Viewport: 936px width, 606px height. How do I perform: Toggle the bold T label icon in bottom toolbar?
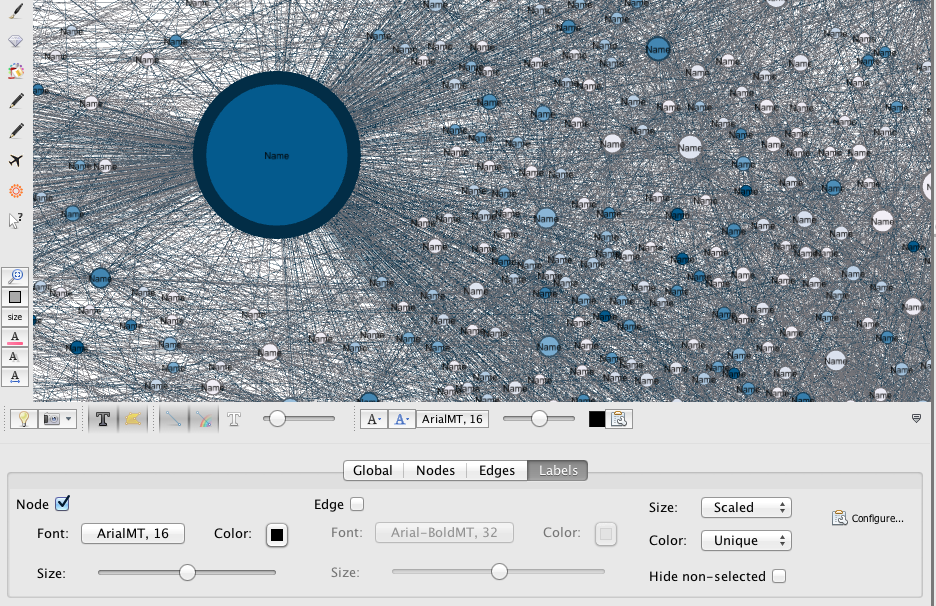coord(103,418)
